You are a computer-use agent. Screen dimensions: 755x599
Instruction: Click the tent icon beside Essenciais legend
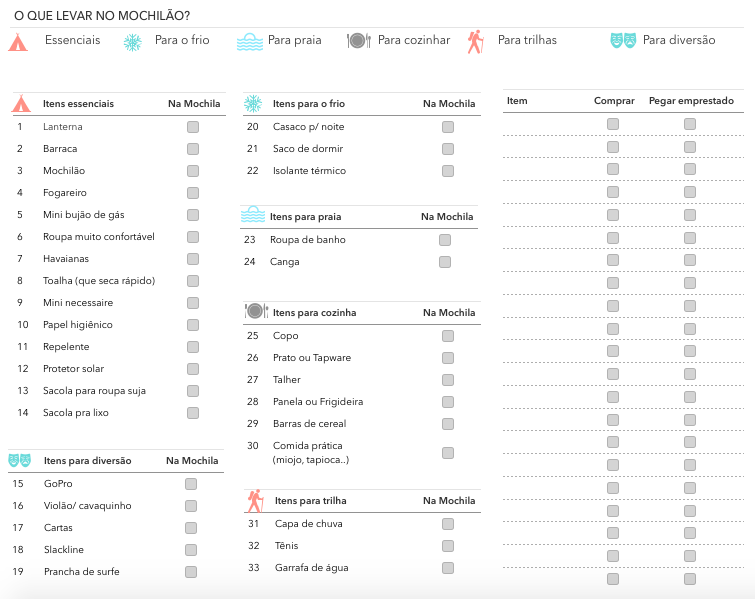tap(18, 42)
